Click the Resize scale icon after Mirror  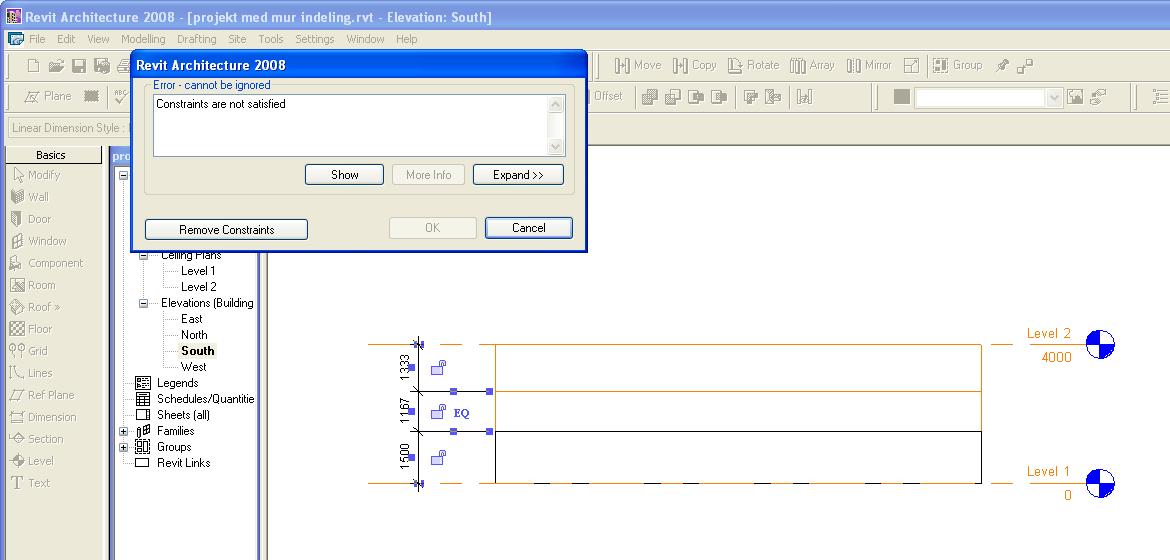[x=911, y=66]
